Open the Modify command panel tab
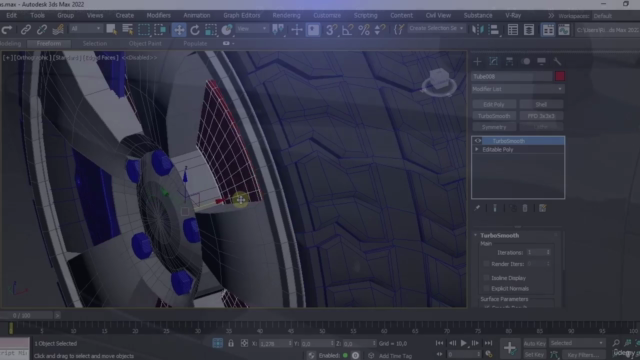The height and width of the screenshot is (360, 640). [x=493, y=61]
